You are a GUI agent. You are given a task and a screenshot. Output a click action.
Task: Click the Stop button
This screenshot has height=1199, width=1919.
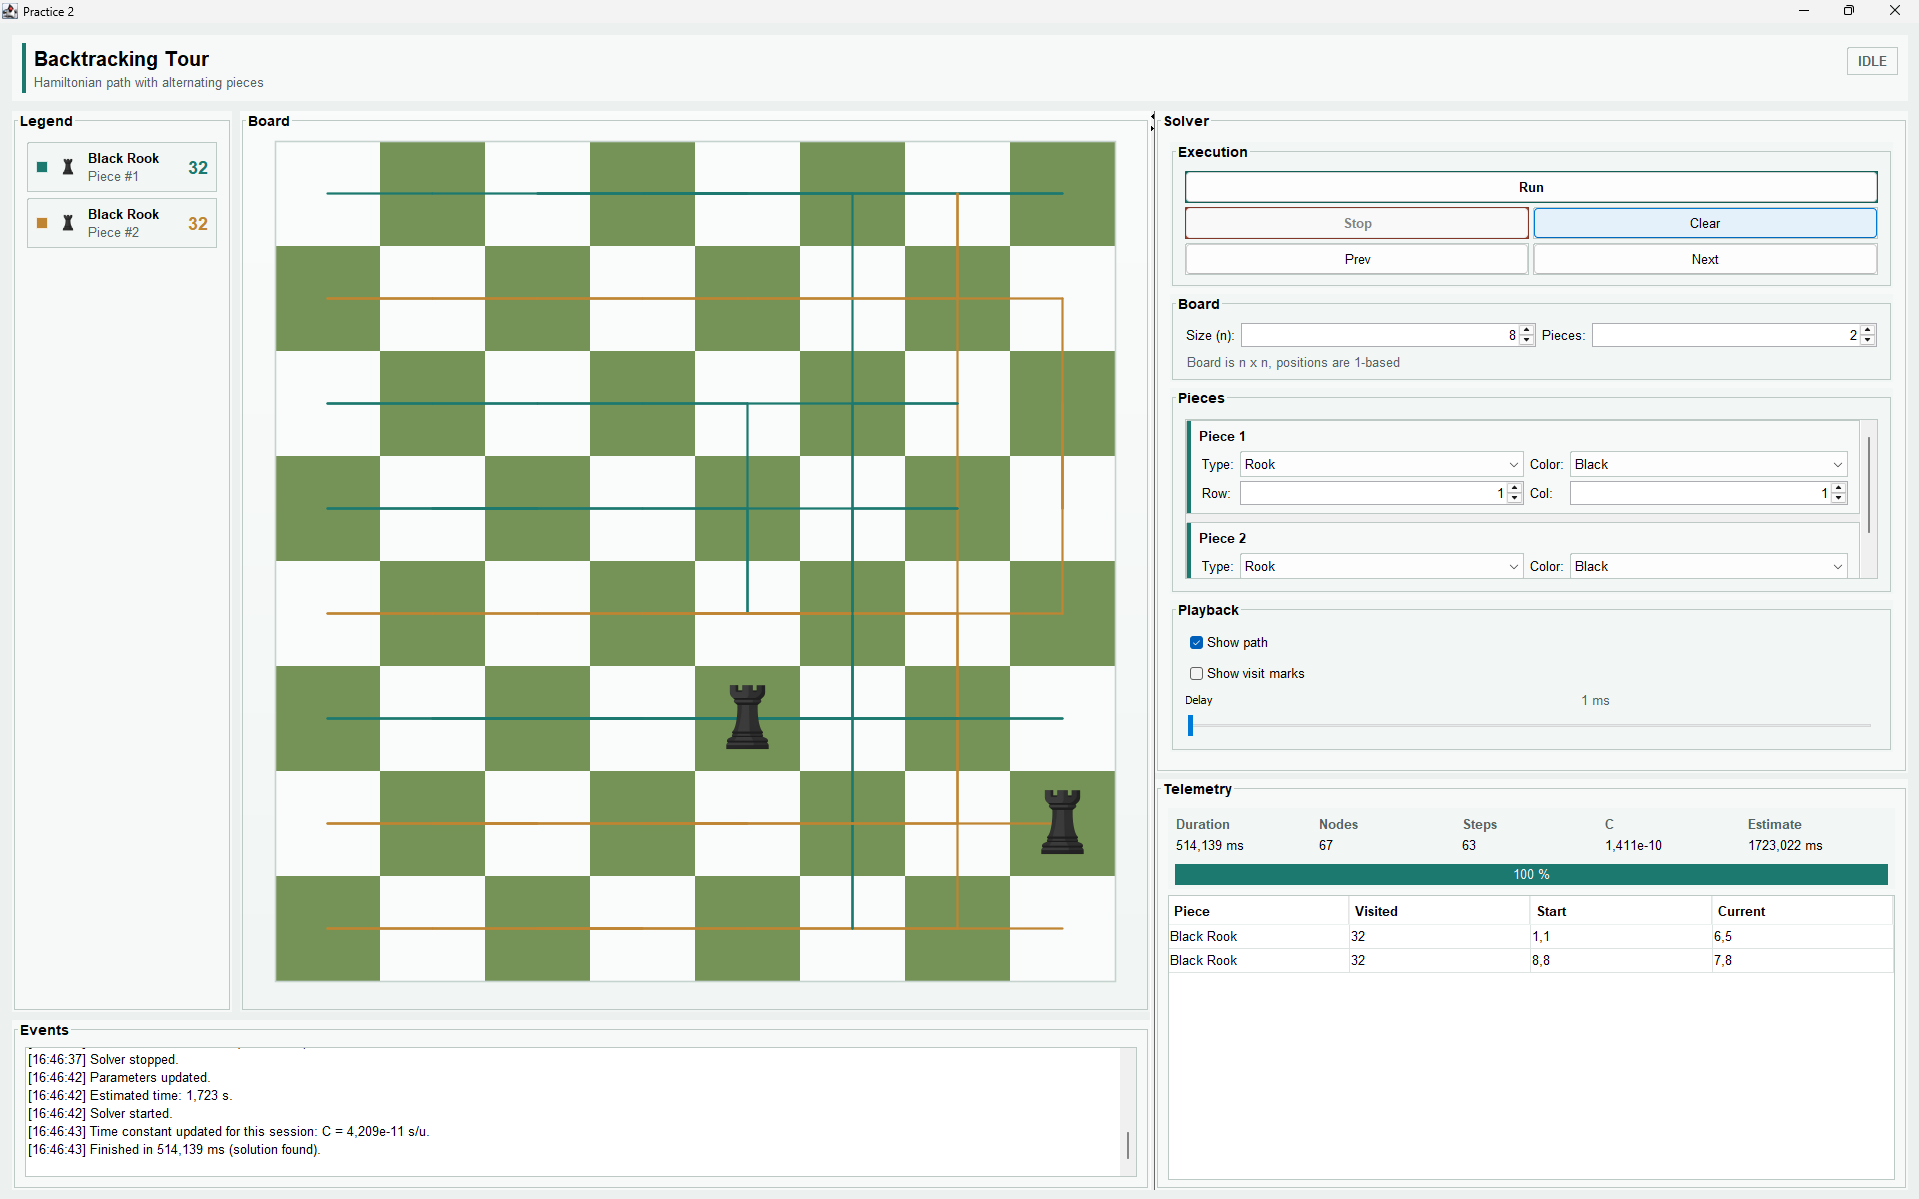1357,223
